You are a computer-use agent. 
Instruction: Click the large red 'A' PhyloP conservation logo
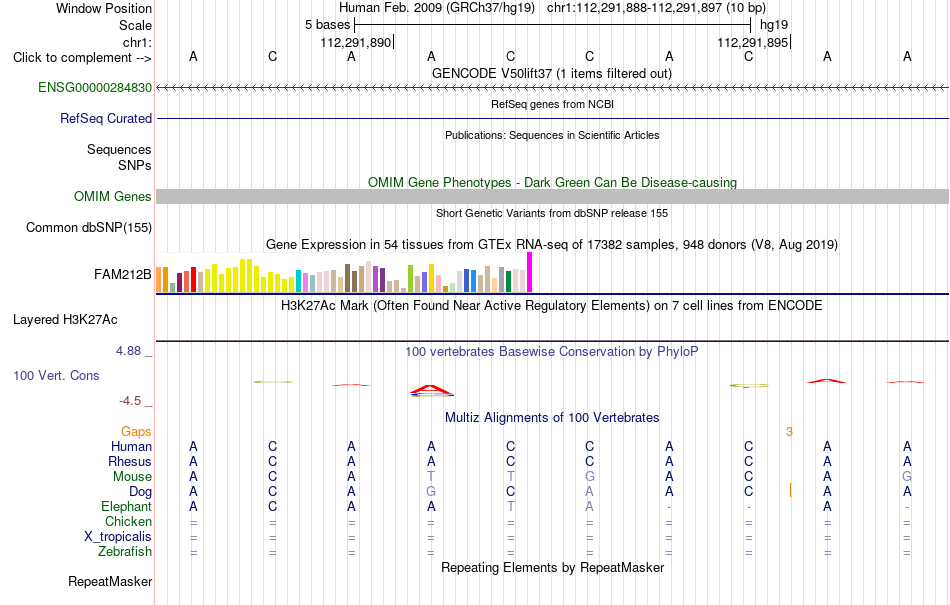click(431, 391)
